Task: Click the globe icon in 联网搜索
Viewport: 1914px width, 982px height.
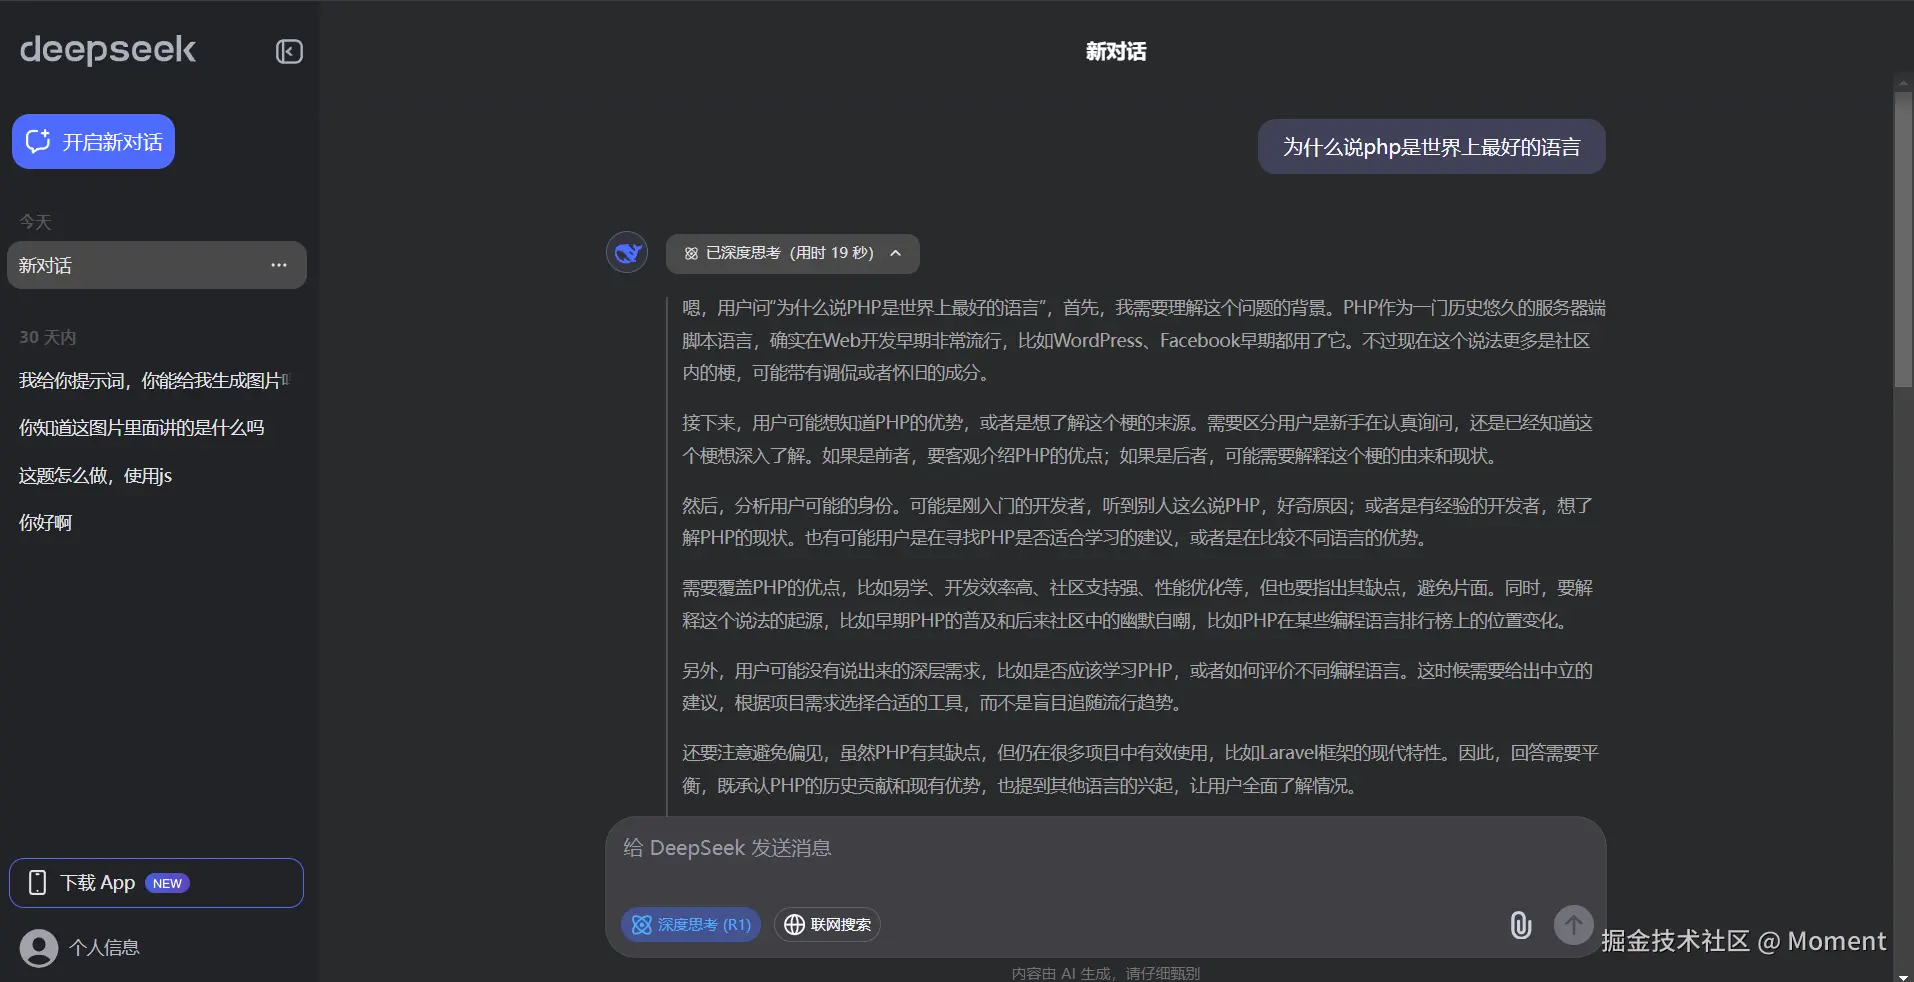Action: click(x=794, y=925)
